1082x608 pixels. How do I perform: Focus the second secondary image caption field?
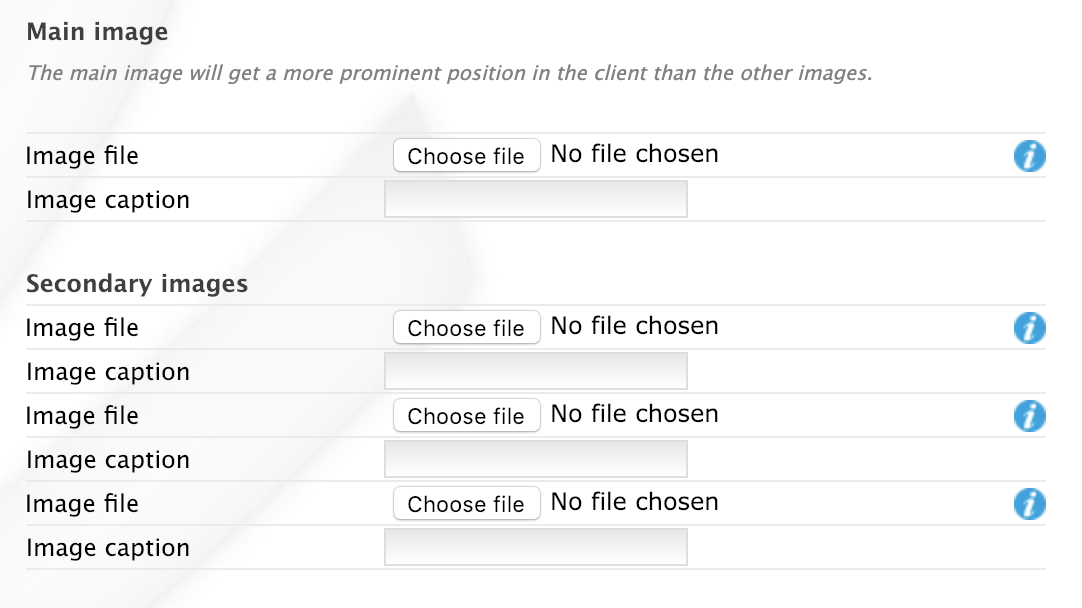point(536,459)
